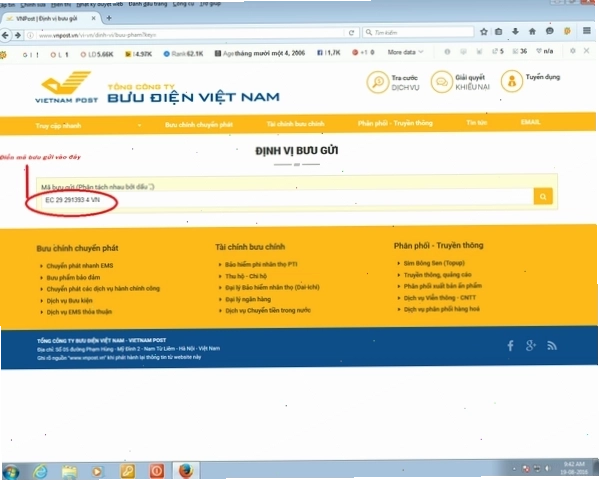Open Chuyển phát các dịch vụ hành chính công

(x=103, y=289)
